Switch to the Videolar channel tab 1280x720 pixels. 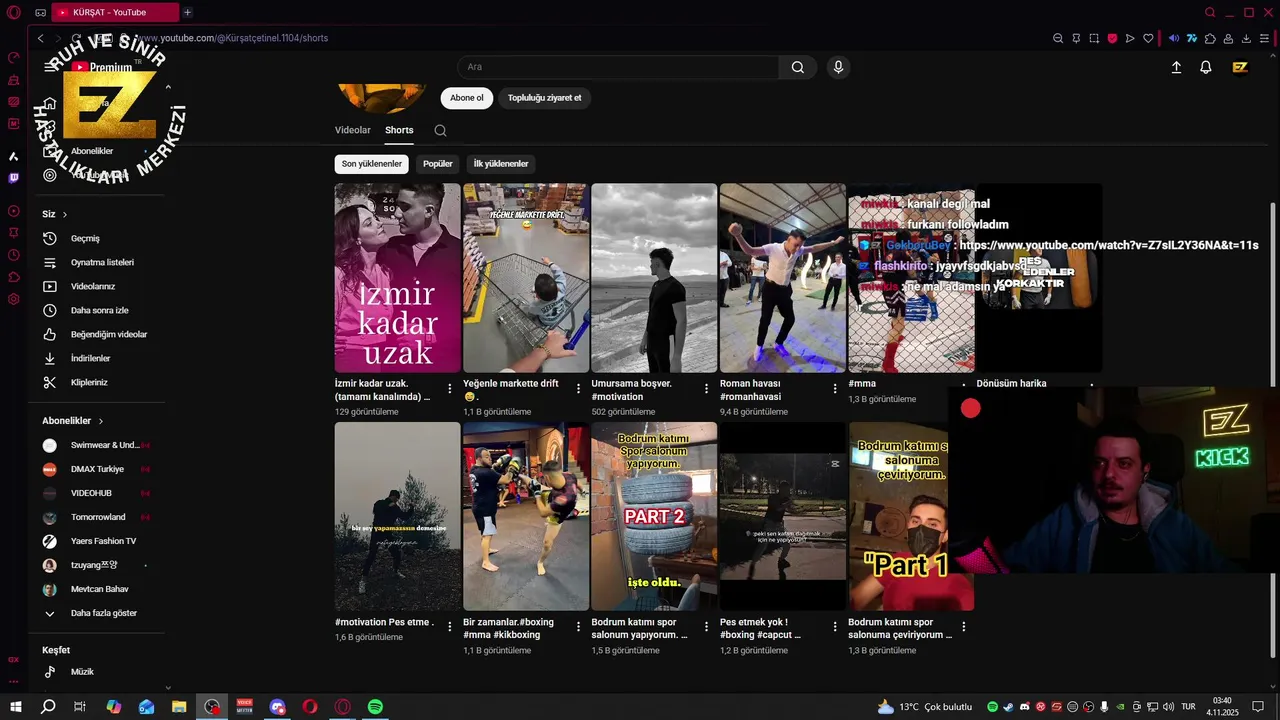click(x=352, y=130)
